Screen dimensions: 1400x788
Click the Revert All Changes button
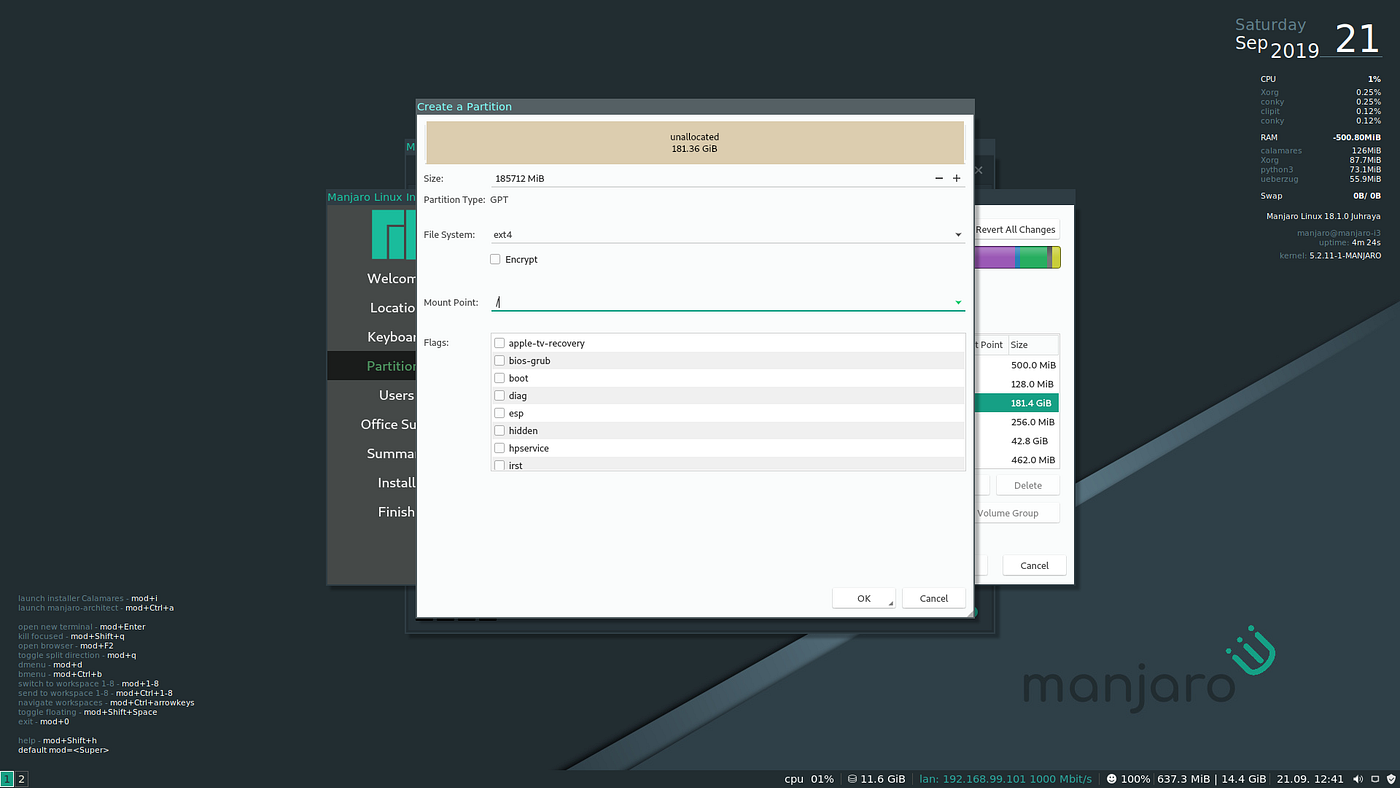[1015, 229]
